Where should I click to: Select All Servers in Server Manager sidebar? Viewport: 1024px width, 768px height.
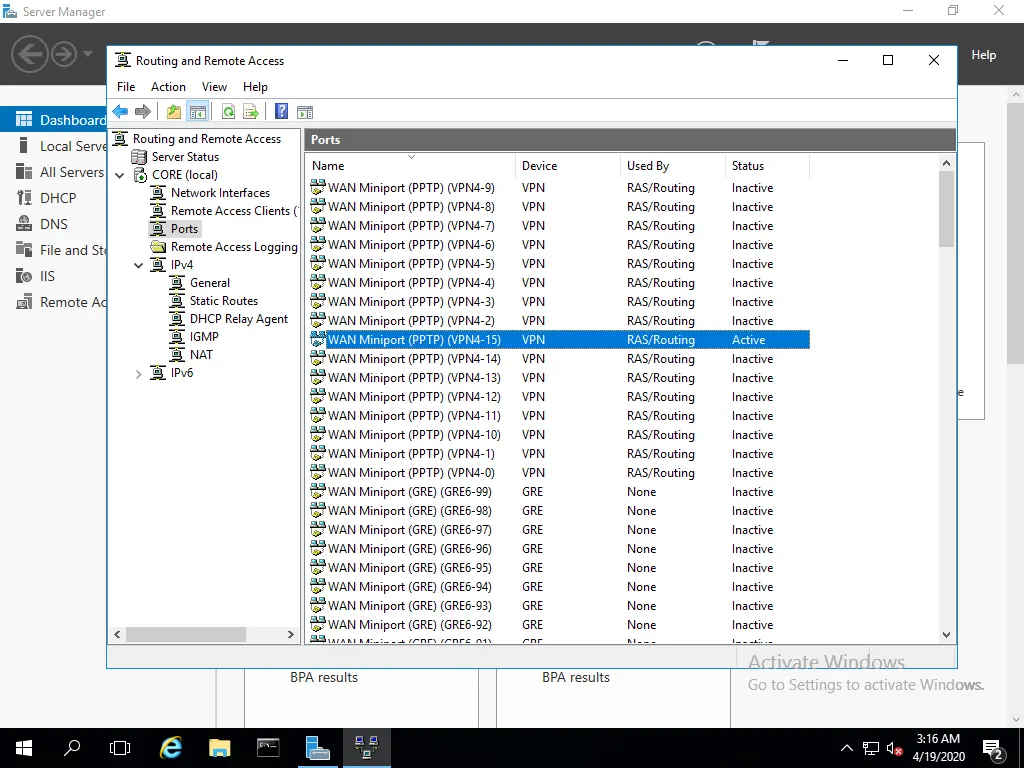(54, 172)
